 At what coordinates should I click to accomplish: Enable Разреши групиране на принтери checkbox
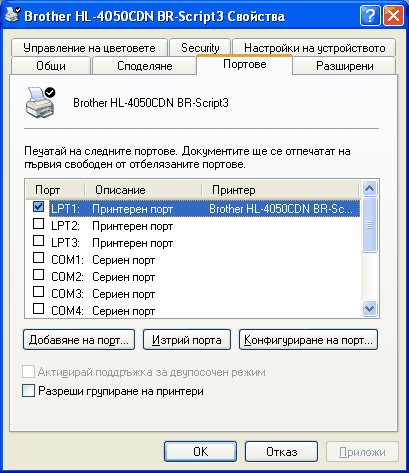point(28,391)
